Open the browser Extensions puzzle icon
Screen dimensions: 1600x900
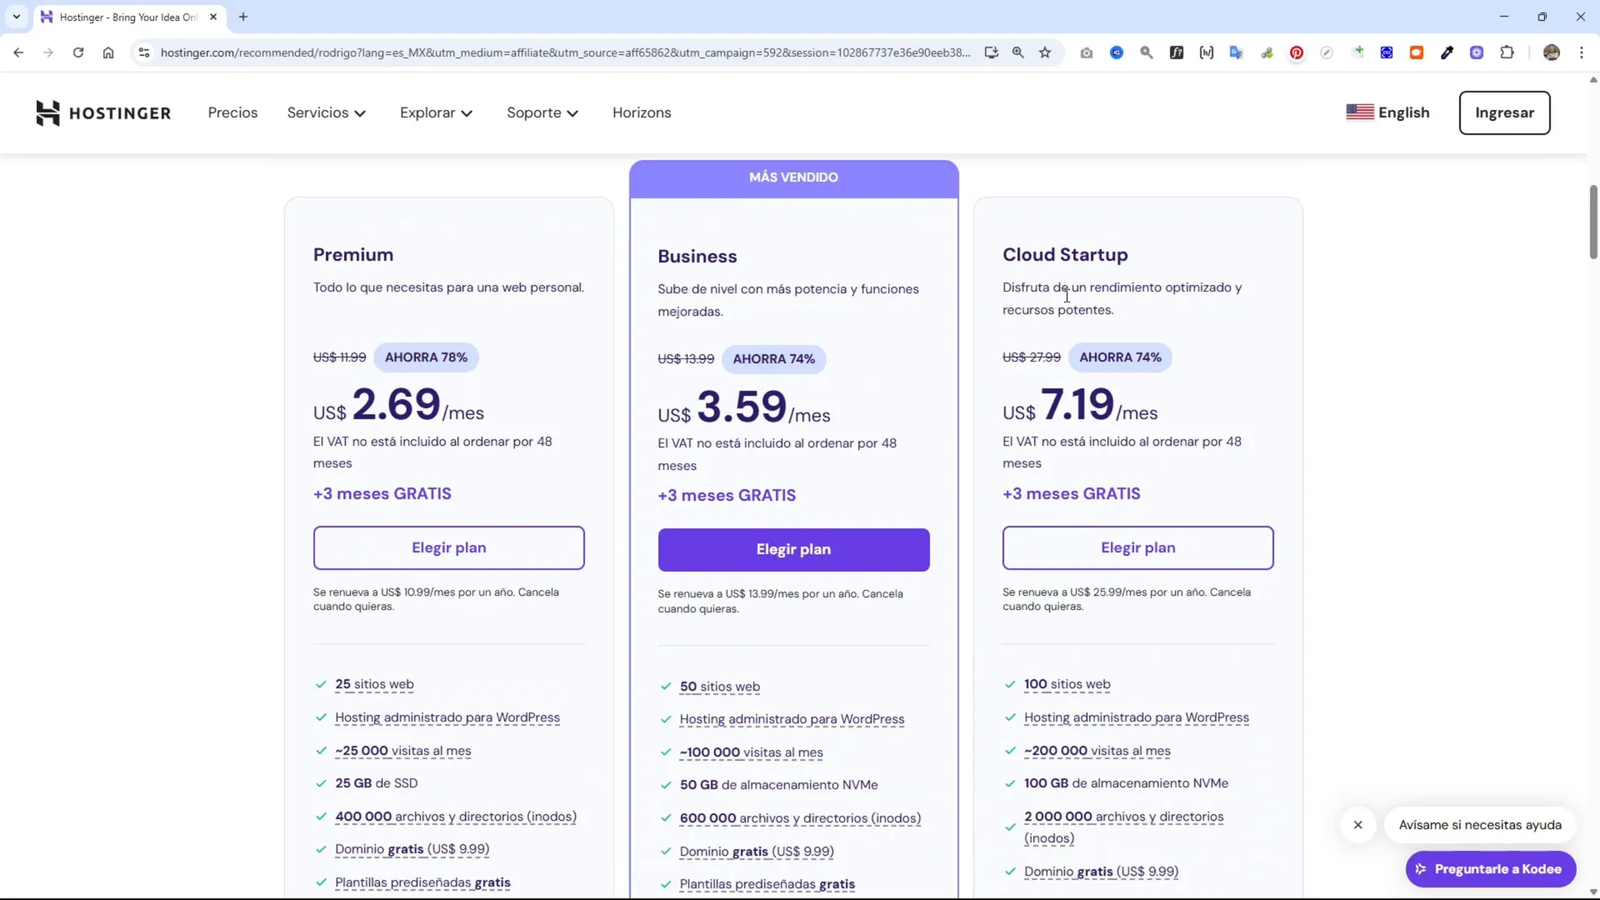[x=1507, y=52]
